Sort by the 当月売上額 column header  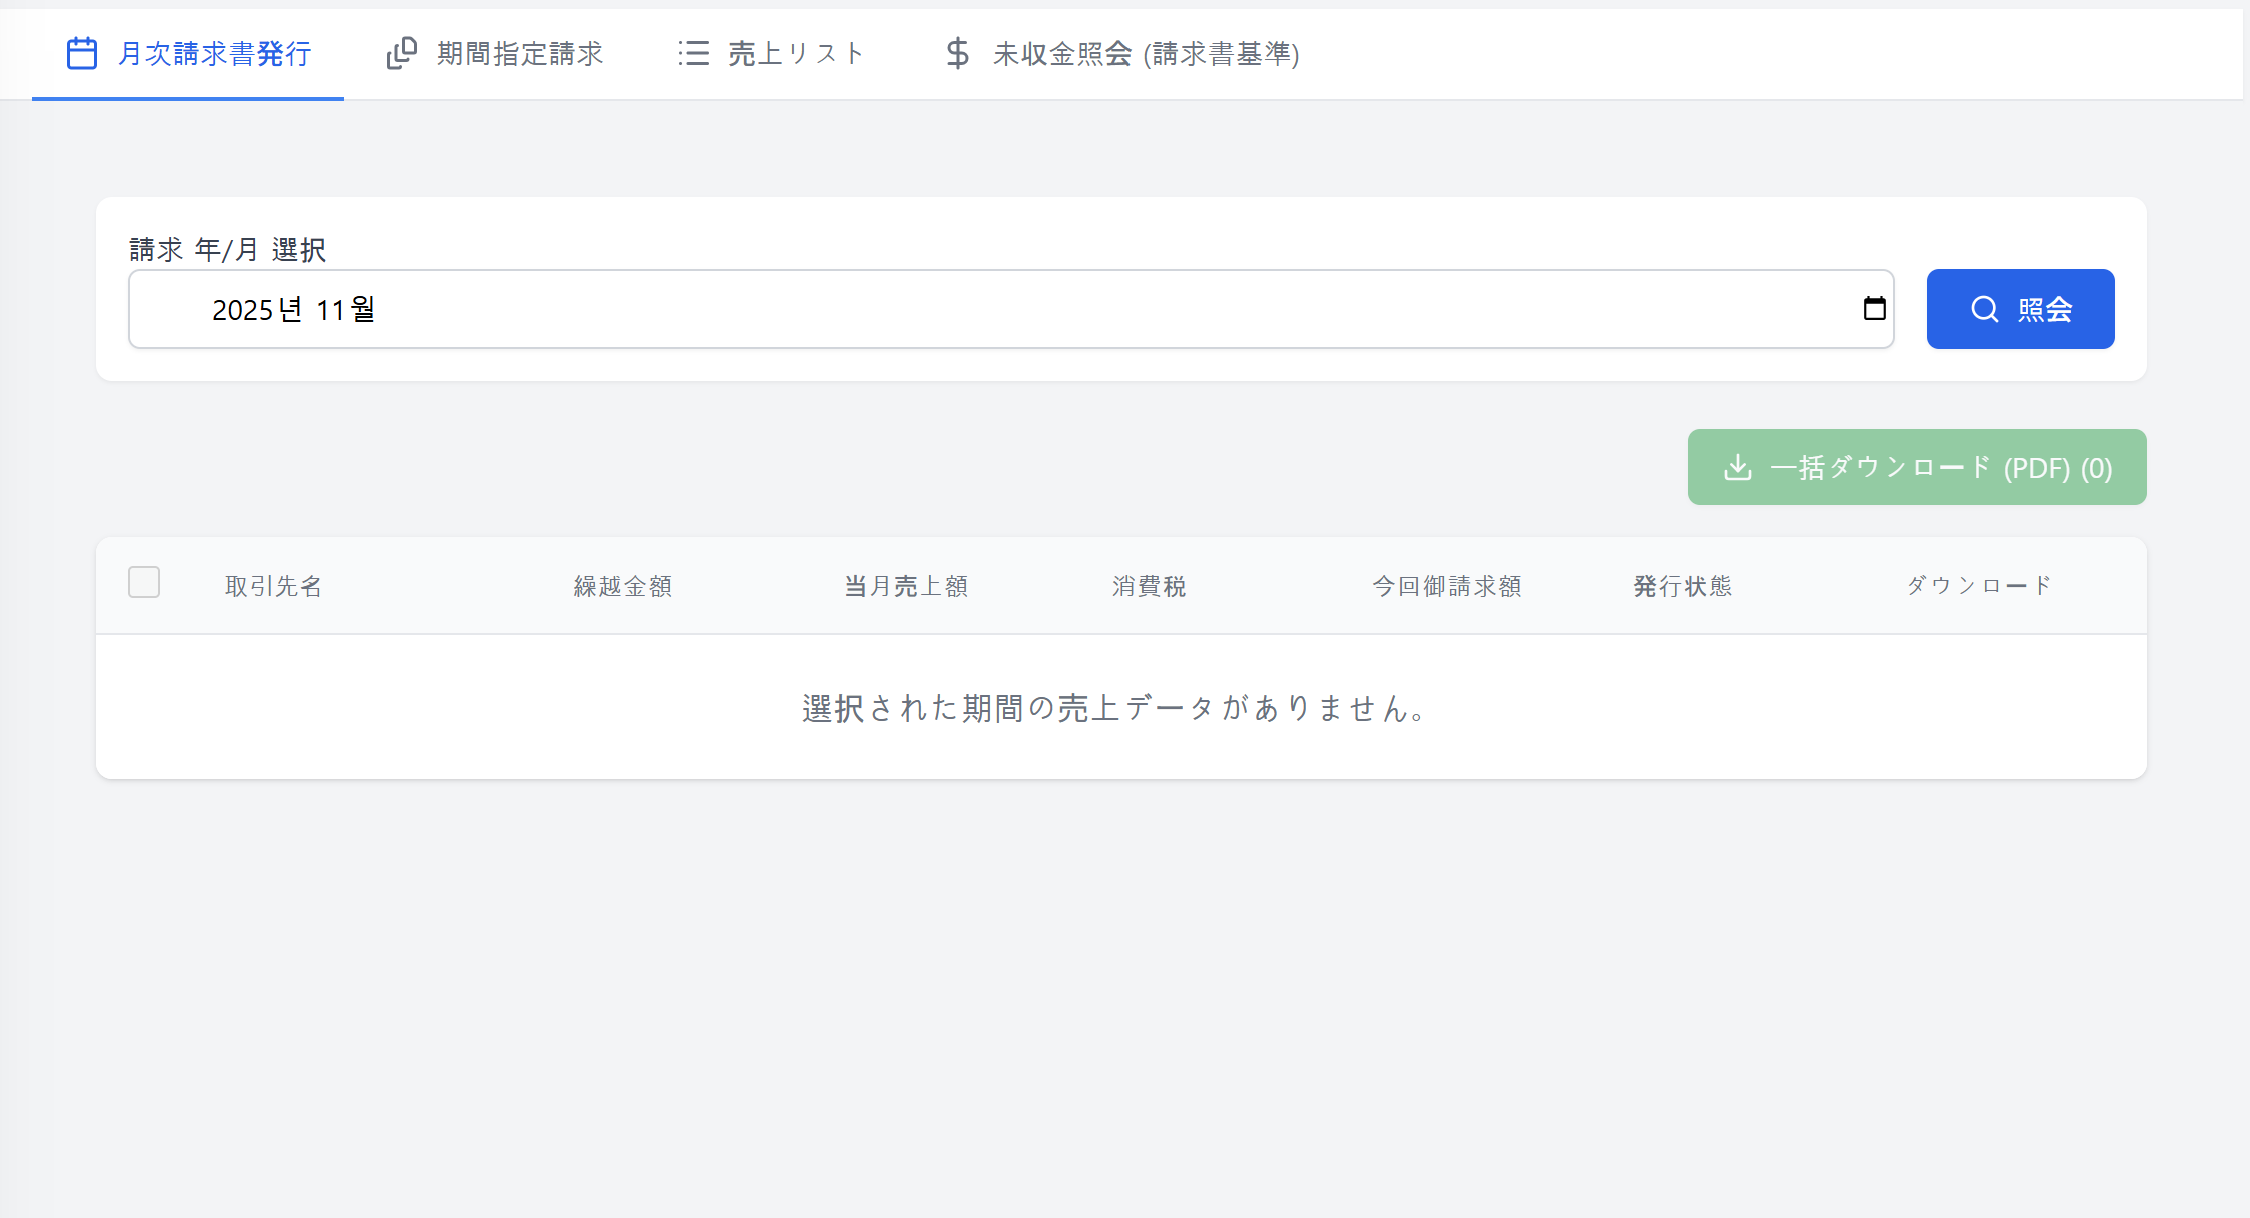click(x=905, y=586)
